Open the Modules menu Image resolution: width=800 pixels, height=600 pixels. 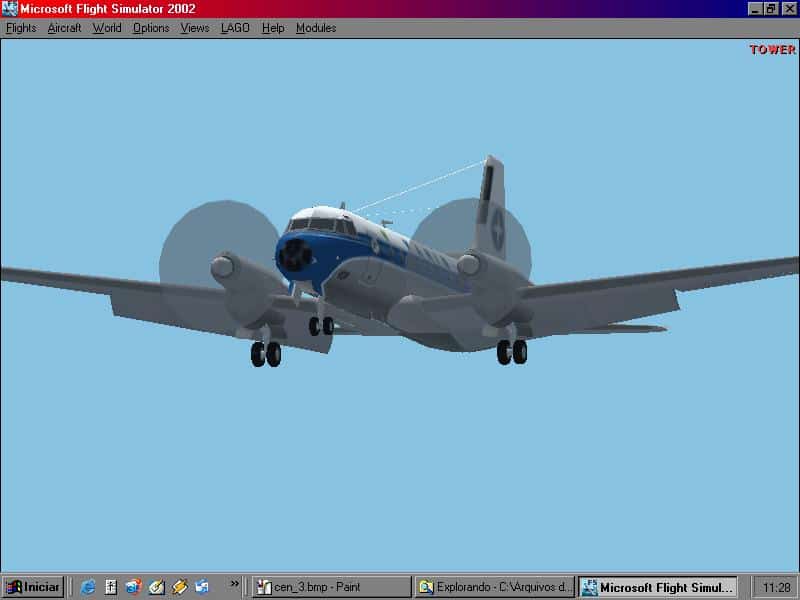(316, 28)
